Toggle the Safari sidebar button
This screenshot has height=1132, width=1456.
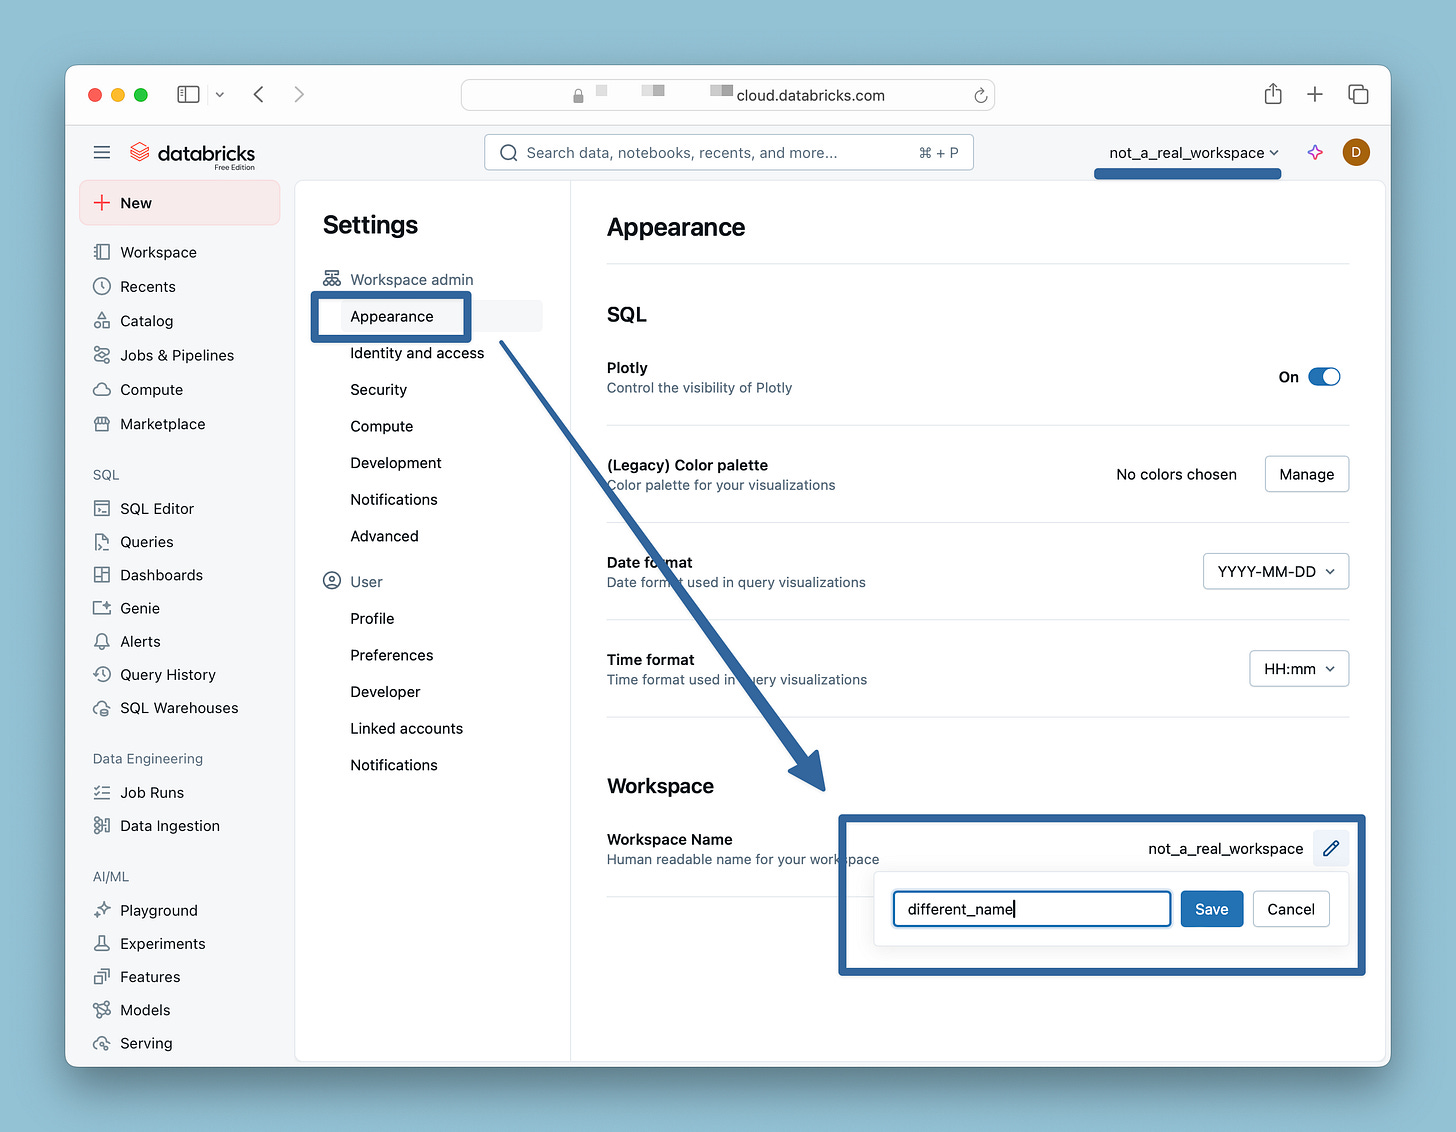click(x=188, y=94)
